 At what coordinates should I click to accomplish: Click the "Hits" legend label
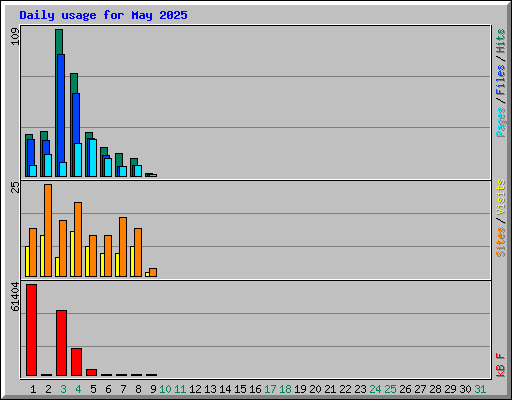click(x=501, y=41)
